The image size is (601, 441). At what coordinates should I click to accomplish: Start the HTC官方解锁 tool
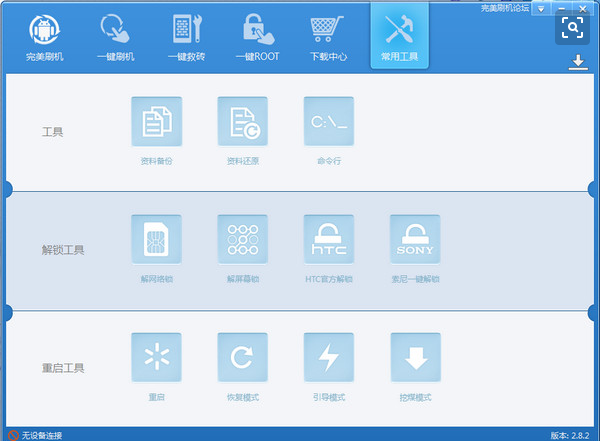coord(329,239)
